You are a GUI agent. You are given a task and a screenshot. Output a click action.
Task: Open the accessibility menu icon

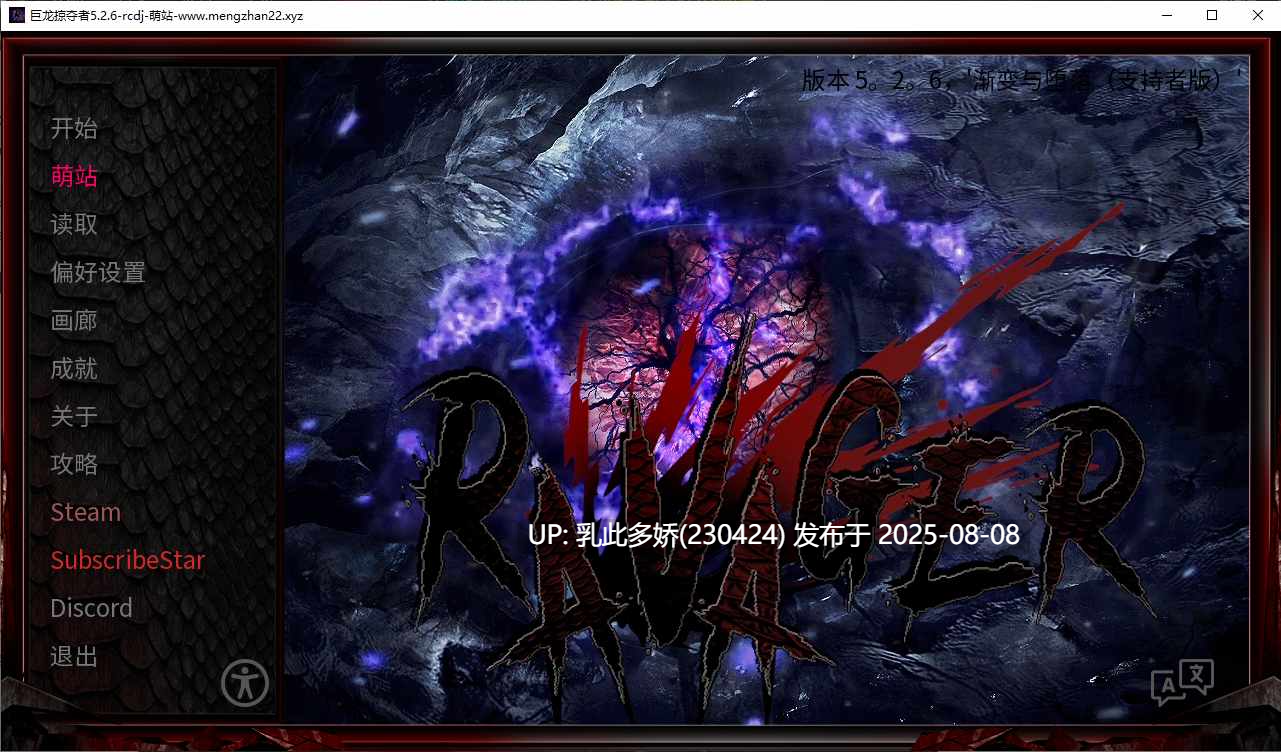[x=245, y=684]
